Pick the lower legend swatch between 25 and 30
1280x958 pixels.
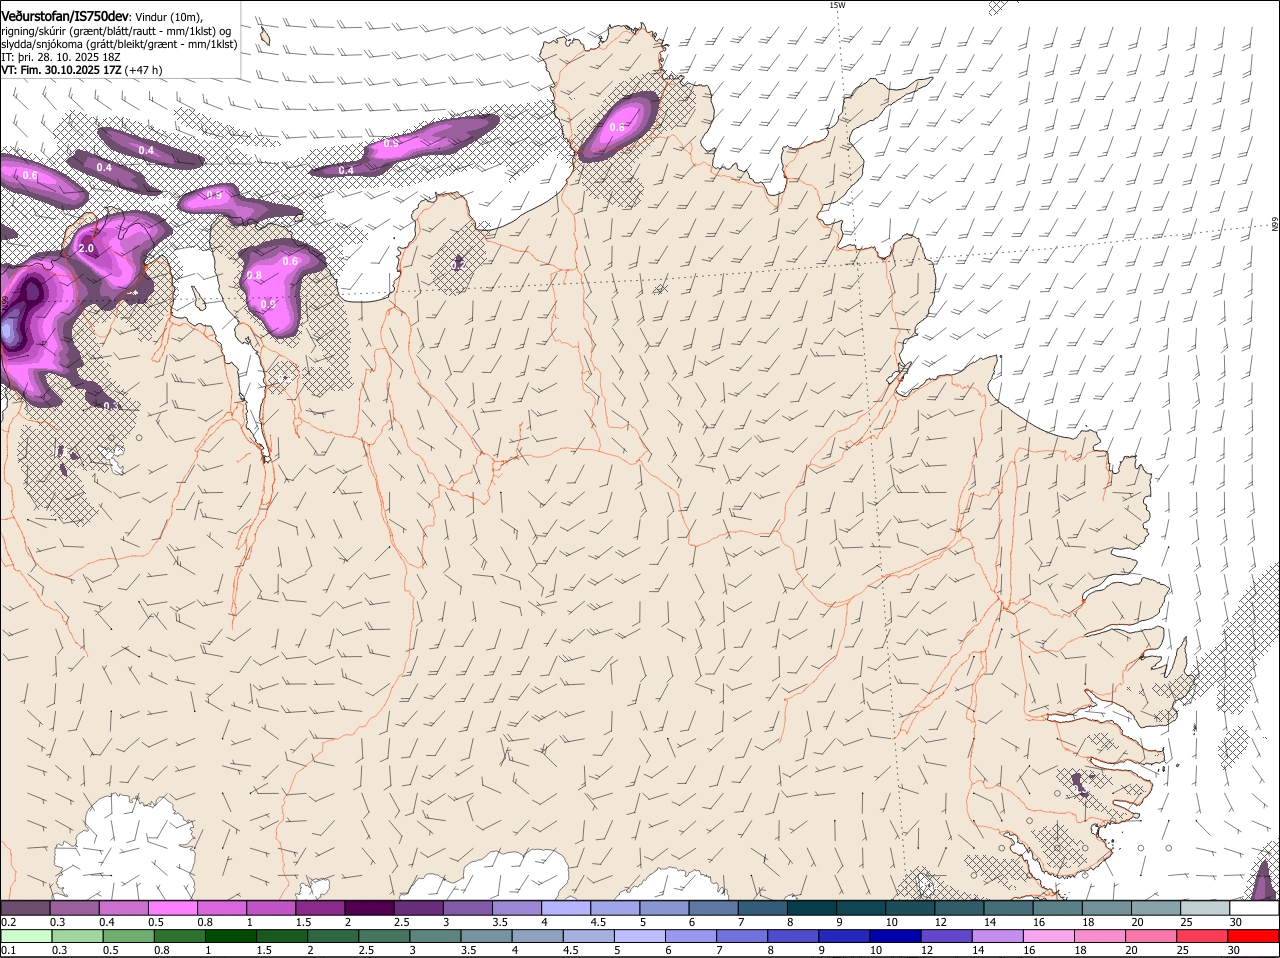pos(1202,936)
